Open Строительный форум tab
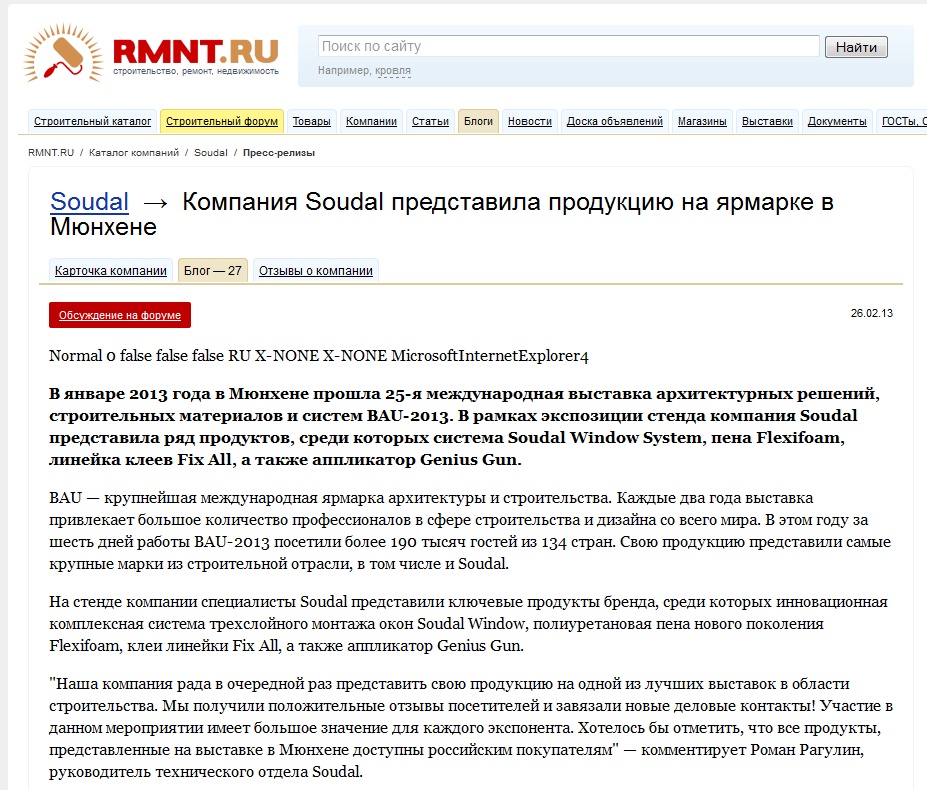The width and height of the screenshot is (927, 790). coord(222,121)
